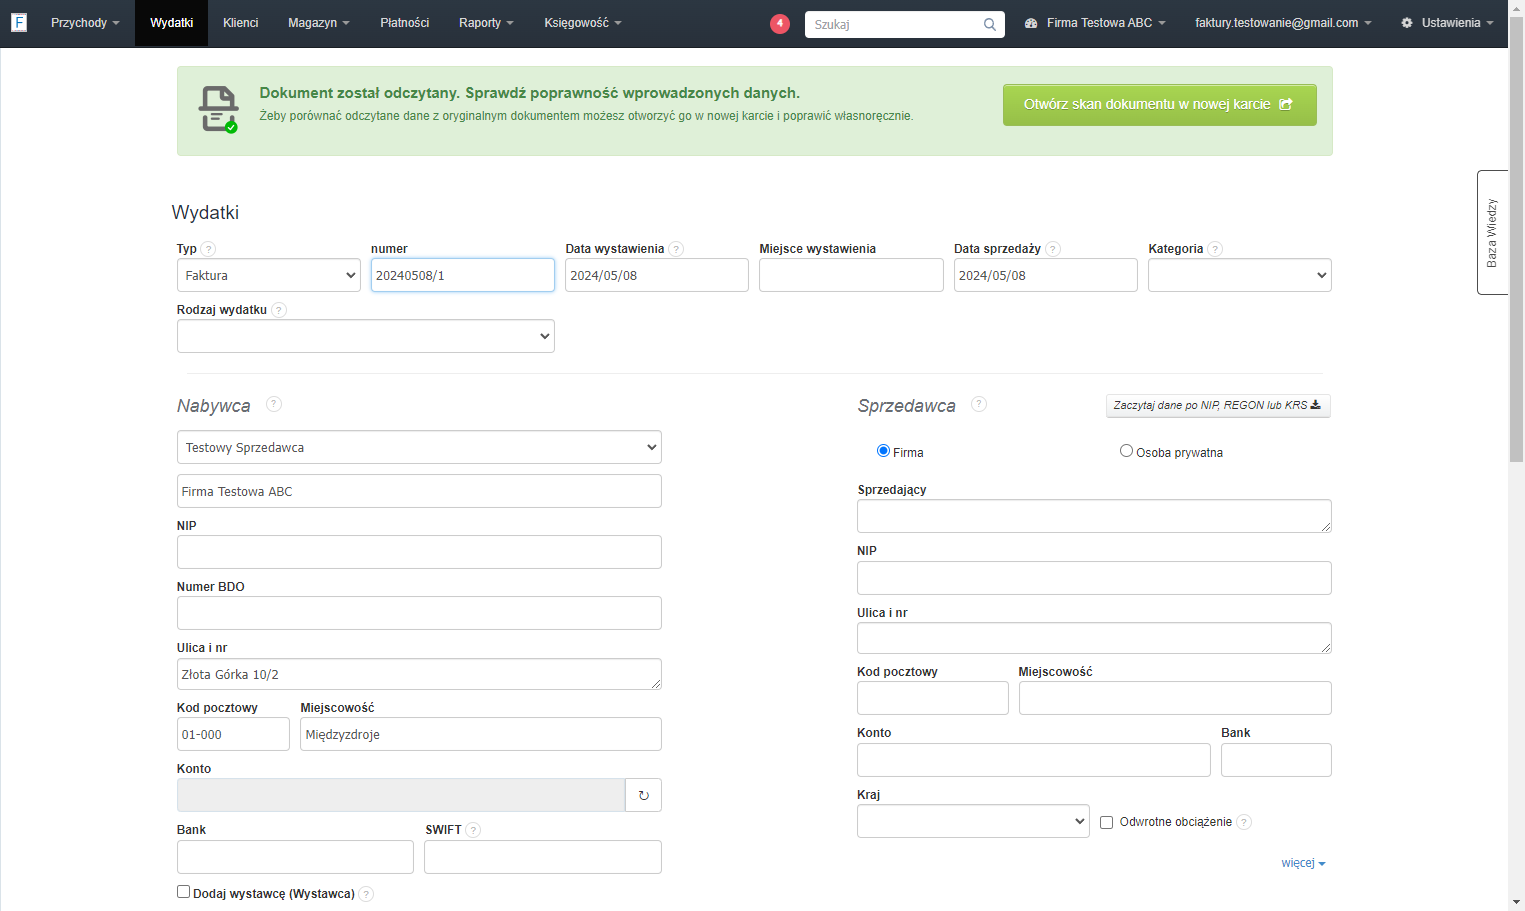Viewport: 1525px width, 911px height.
Task: Go to the Klienci tab
Action: pos(240,23)
